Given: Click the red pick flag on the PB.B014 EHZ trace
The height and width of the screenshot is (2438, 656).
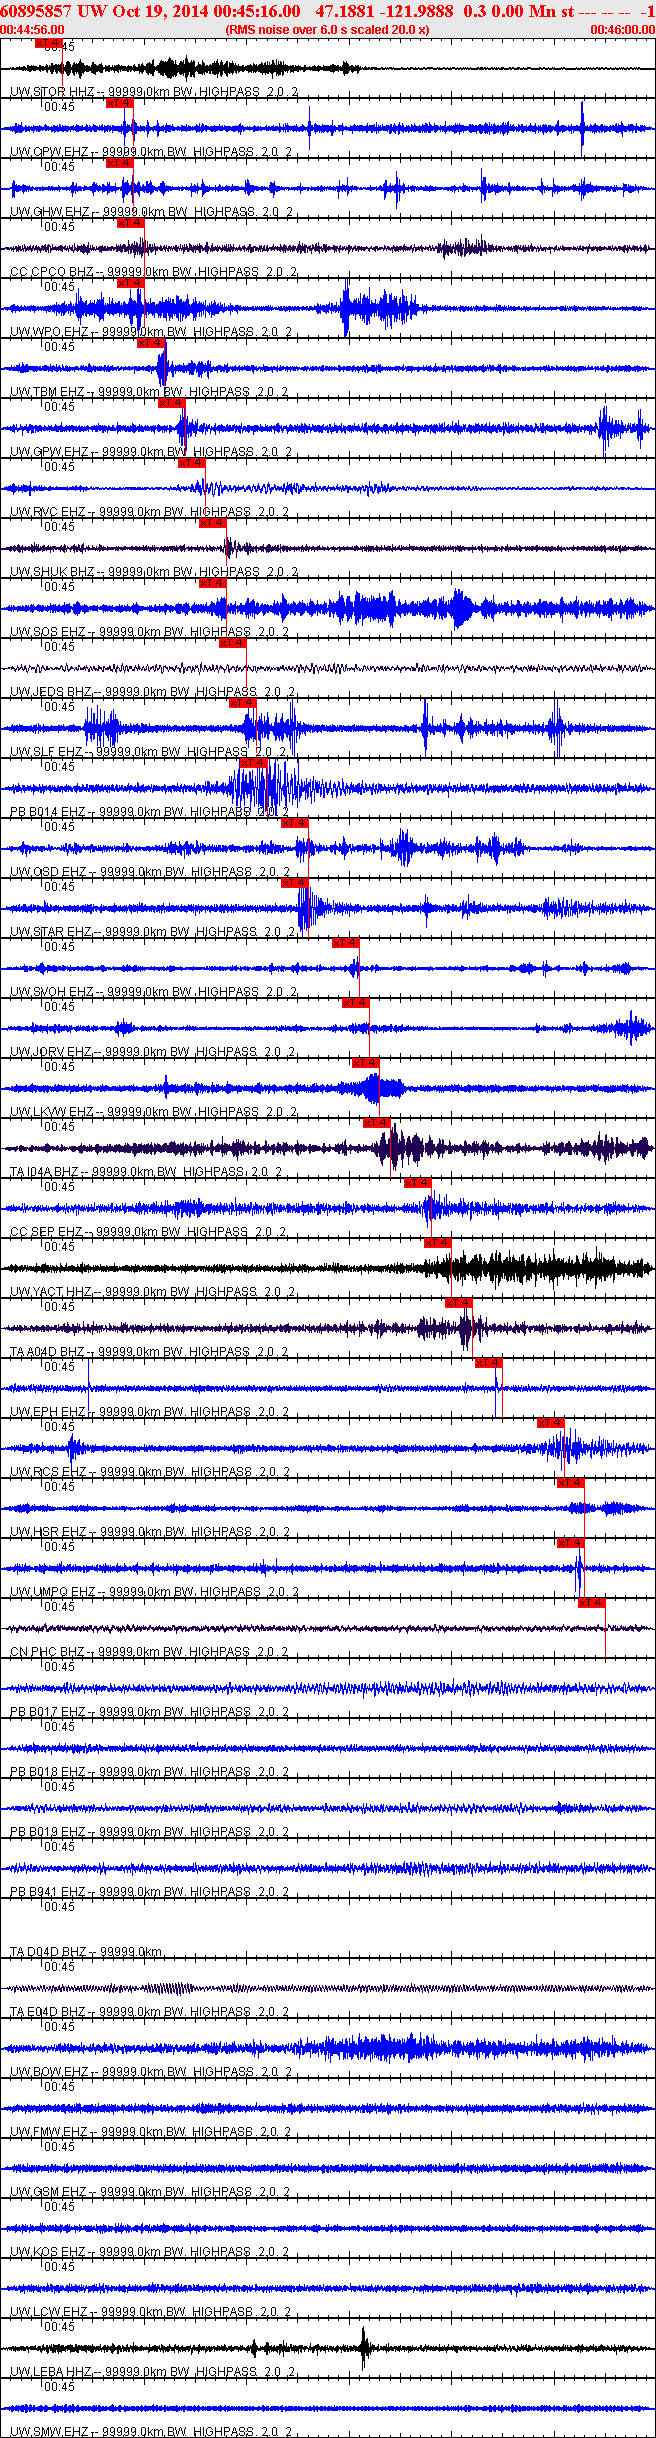Looking at the screenshot, I should click(x=254, y=763).
